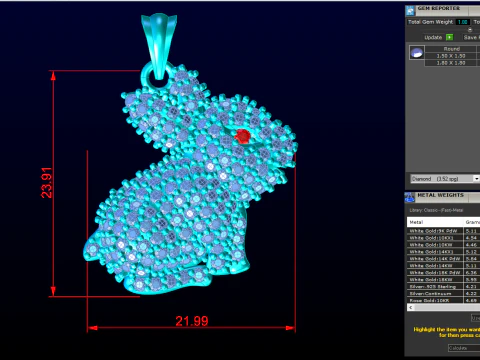The image size is (480, 360).
Task: Select the Rose Gold 10KR row
Action: click(x=443, y=300)
